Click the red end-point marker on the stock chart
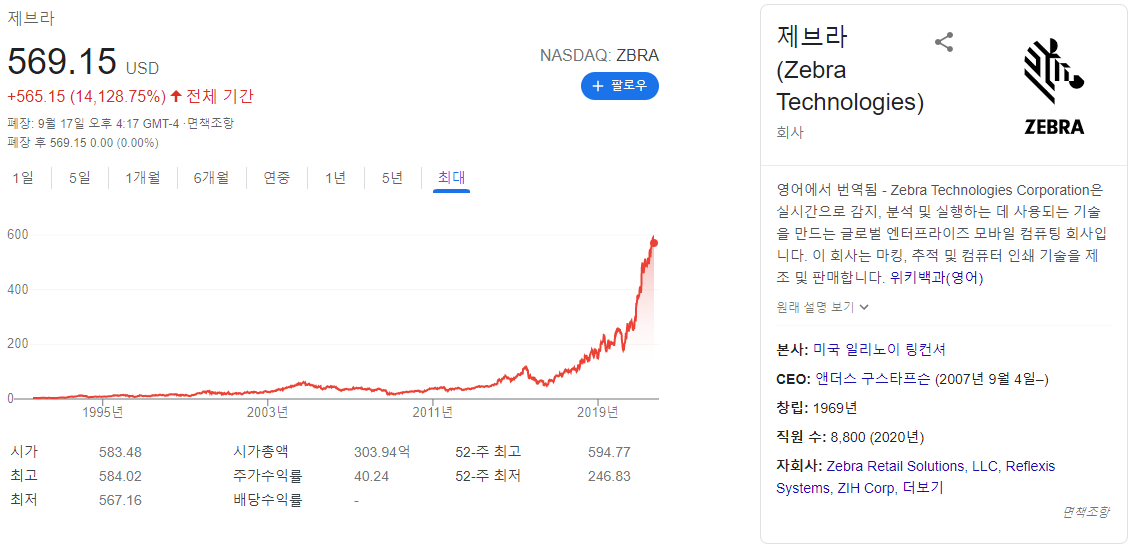This screenshot has width=1133, height=548. [655, 243]
